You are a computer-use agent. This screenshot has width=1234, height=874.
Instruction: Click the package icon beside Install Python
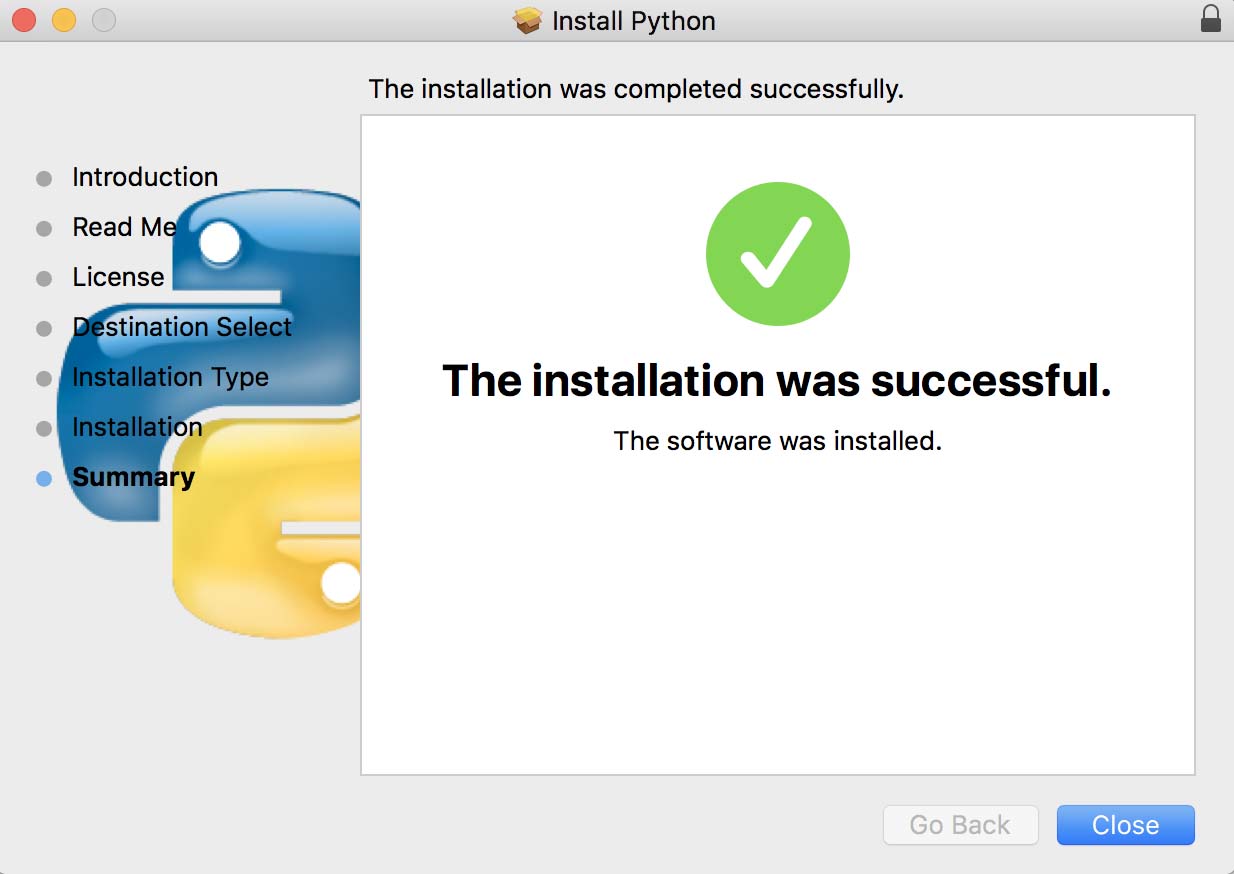[527, 20]
